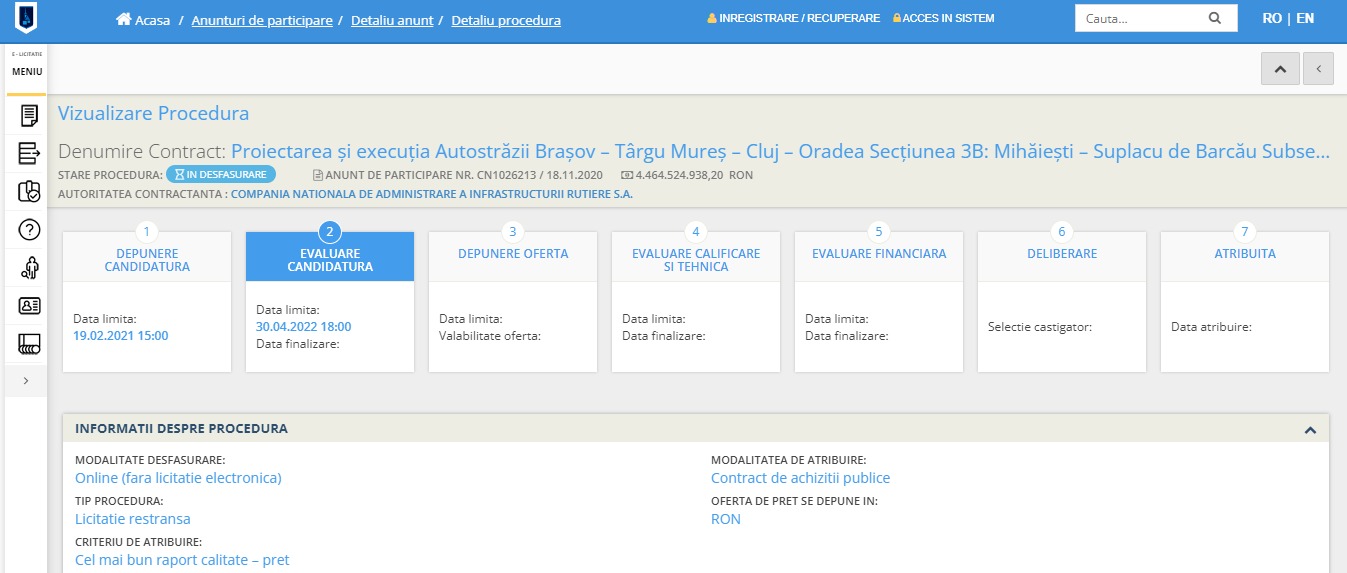Open the help question mark icon
This screenshot has width=1347, height=573.
pyautogui.click(x=29, y=230)
